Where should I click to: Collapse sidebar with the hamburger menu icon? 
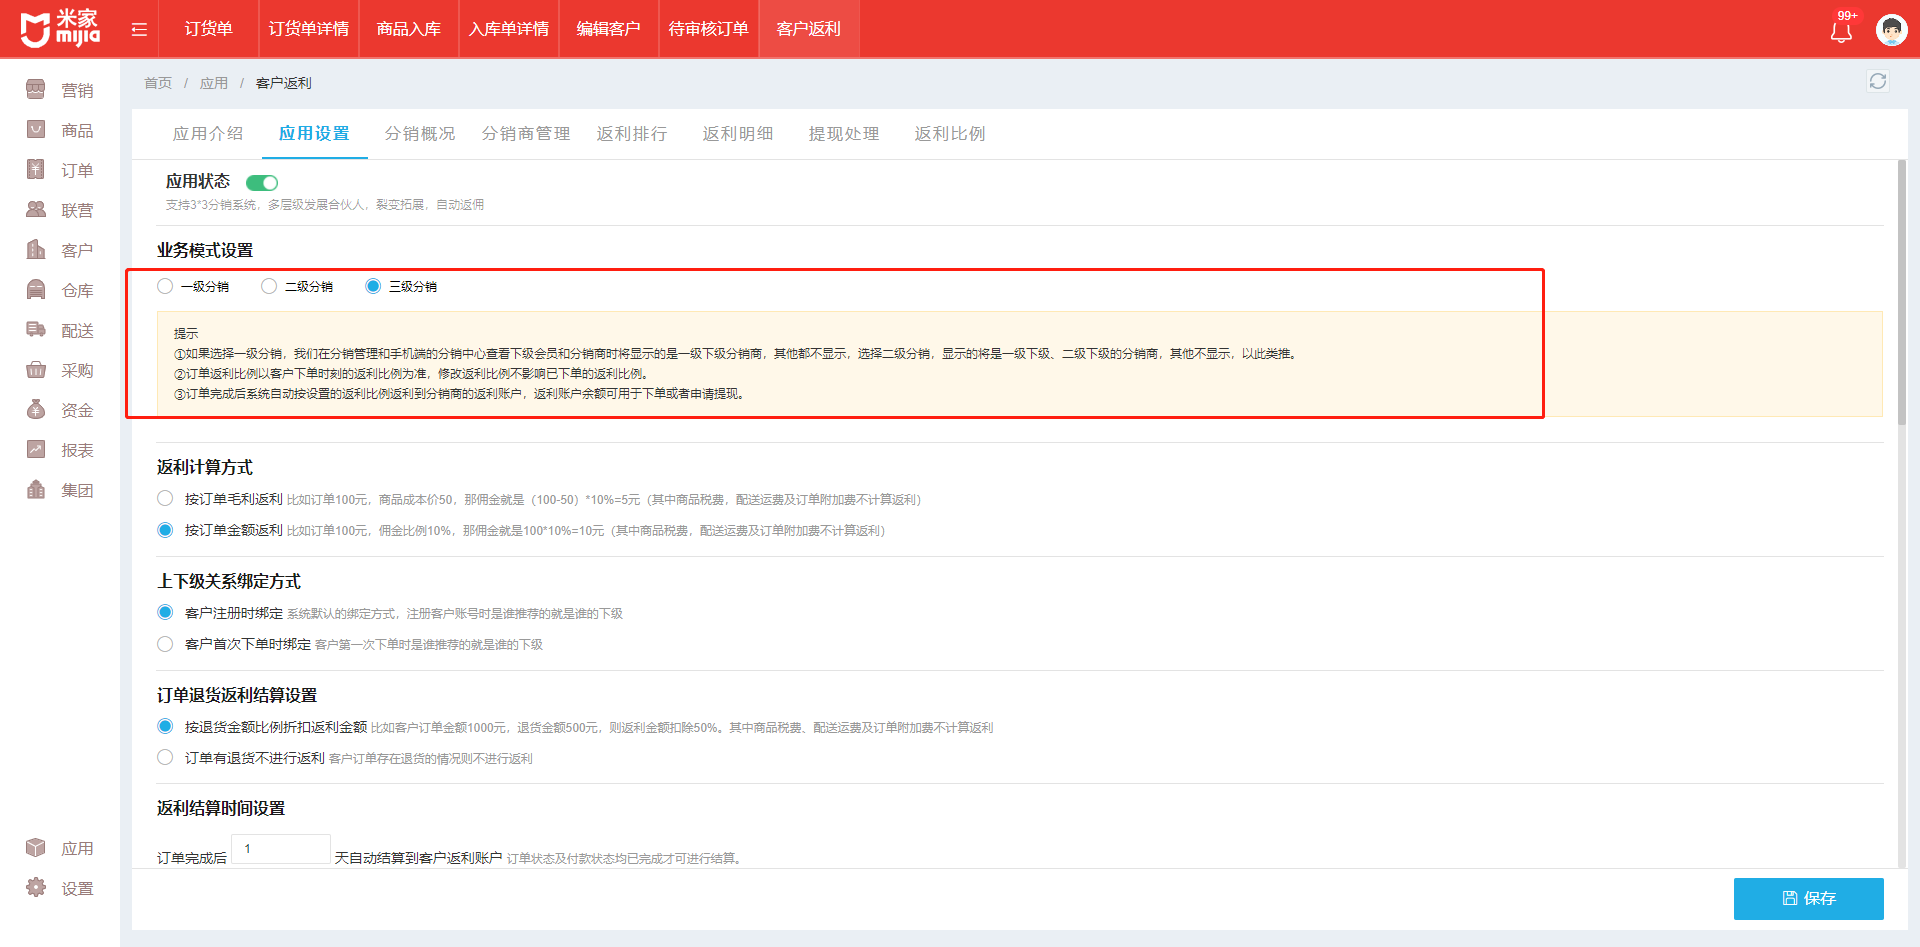point(139,30)
